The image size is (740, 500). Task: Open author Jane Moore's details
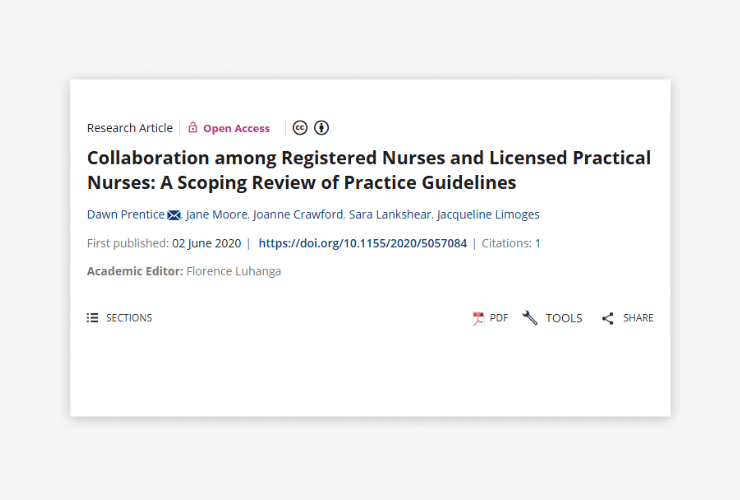click(217, 214)
